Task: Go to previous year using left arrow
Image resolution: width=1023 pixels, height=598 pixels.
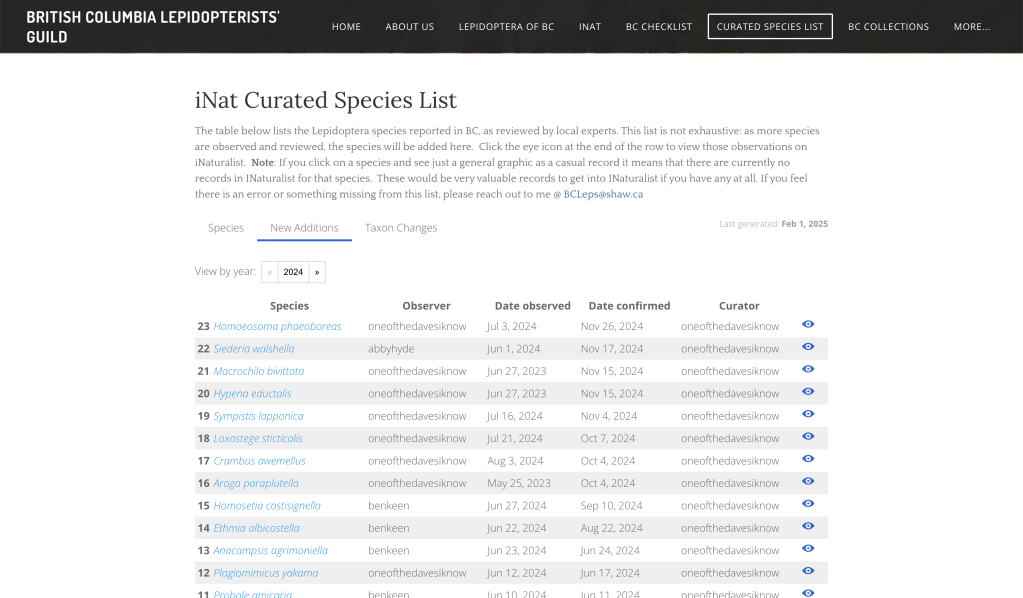Action: click(270, 272)
